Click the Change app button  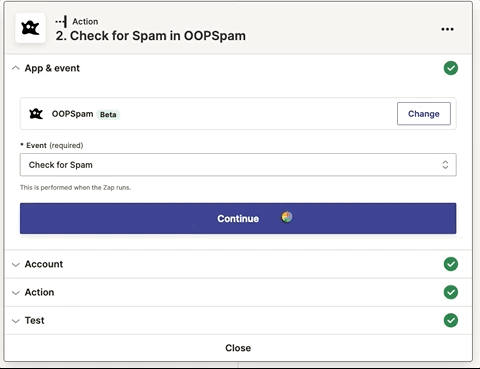click(424, 114)
